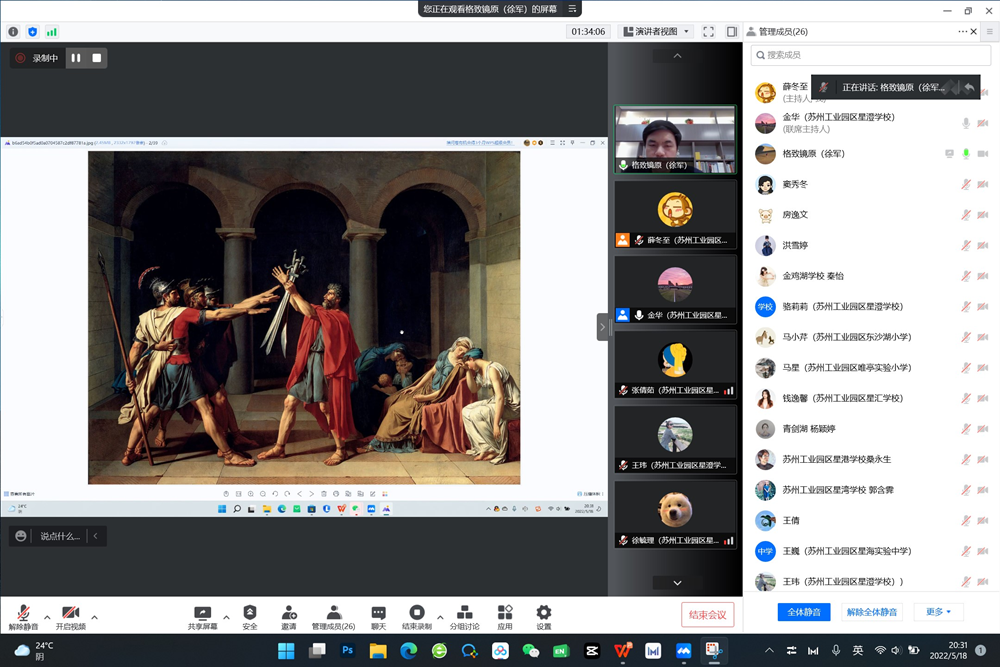
Task: Select 格致镜原 (徐军) video thumbnail
Action: coord(675,140)
